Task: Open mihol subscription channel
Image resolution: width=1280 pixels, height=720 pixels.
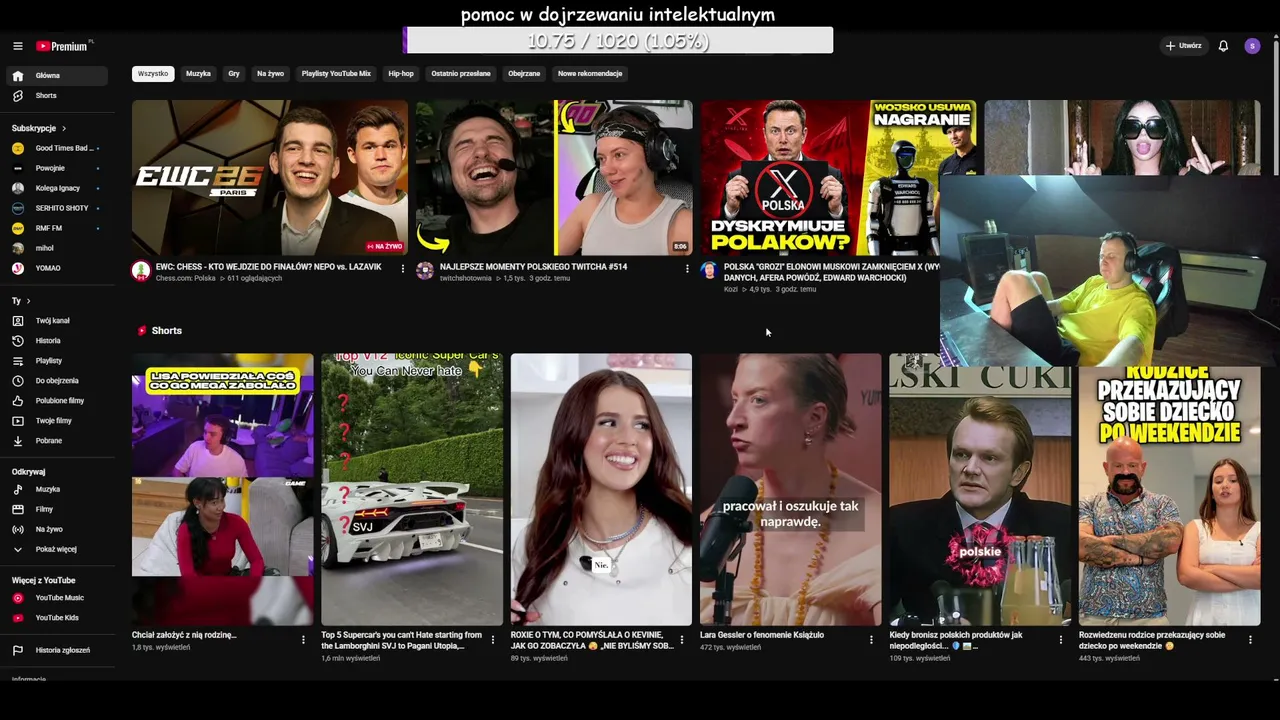Action: click(x=57, y=249)
